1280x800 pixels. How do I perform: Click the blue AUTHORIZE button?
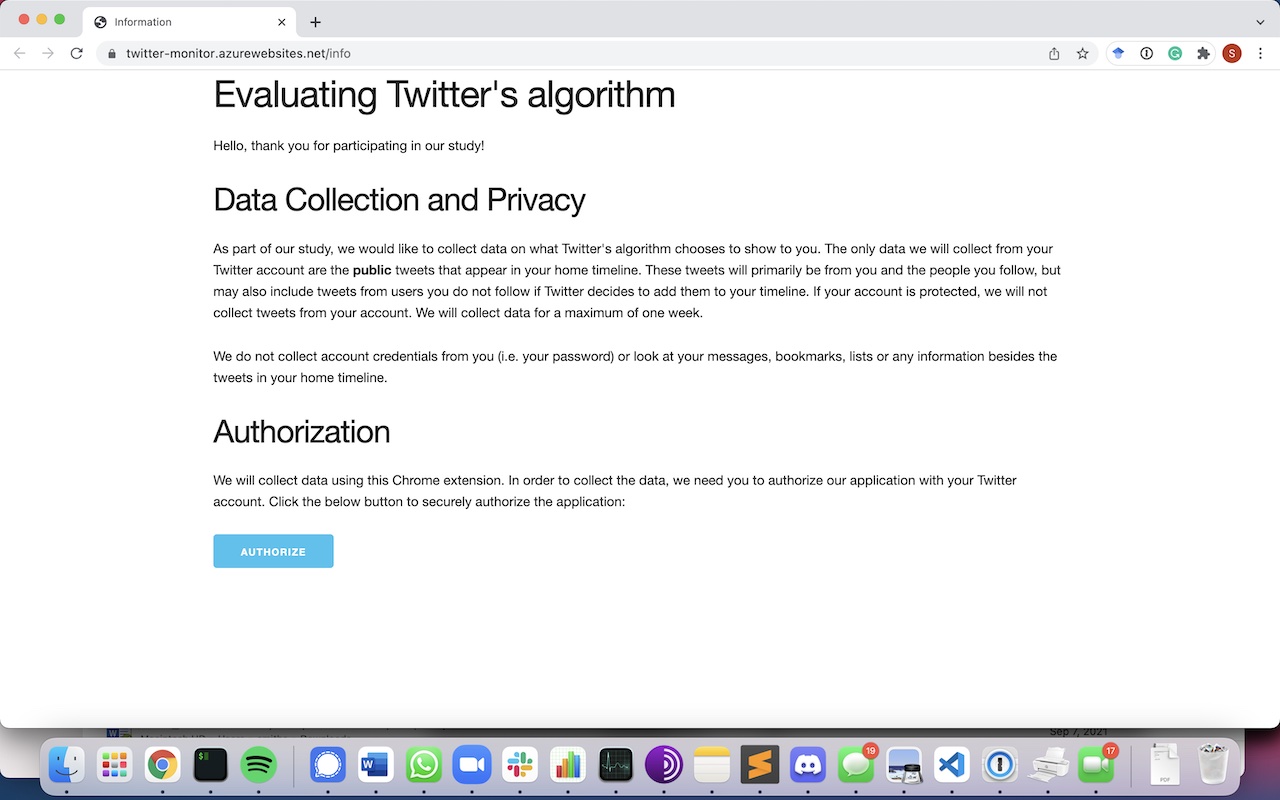[273, 551]
